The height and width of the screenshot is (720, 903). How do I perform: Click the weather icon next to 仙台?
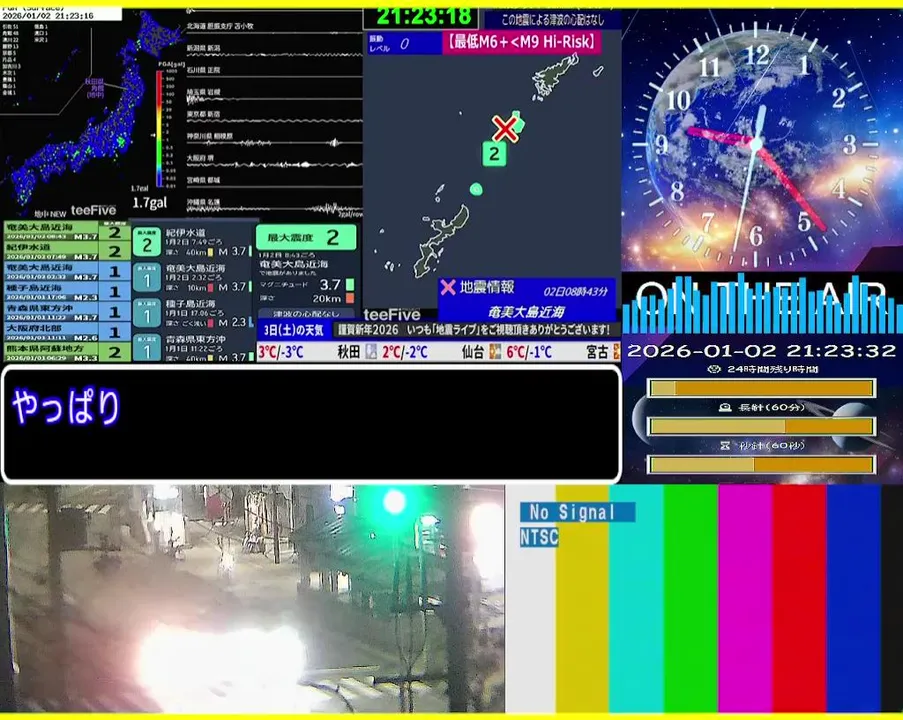click(x=495, y=351)
